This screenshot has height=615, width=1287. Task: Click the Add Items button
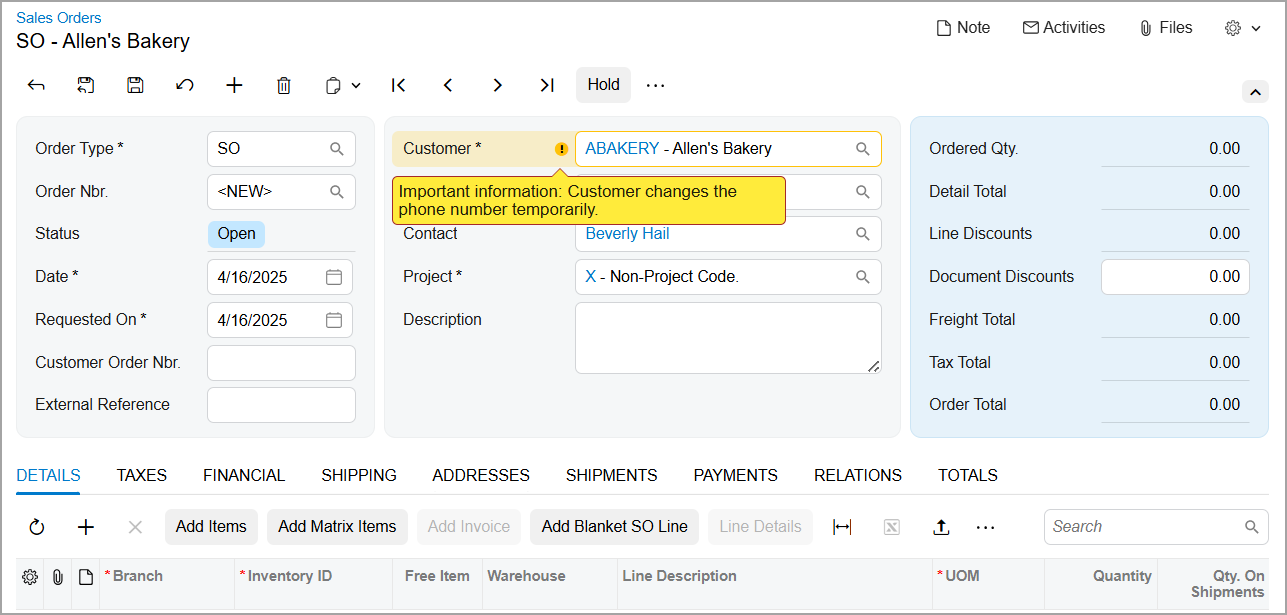[x=211, y=527]
